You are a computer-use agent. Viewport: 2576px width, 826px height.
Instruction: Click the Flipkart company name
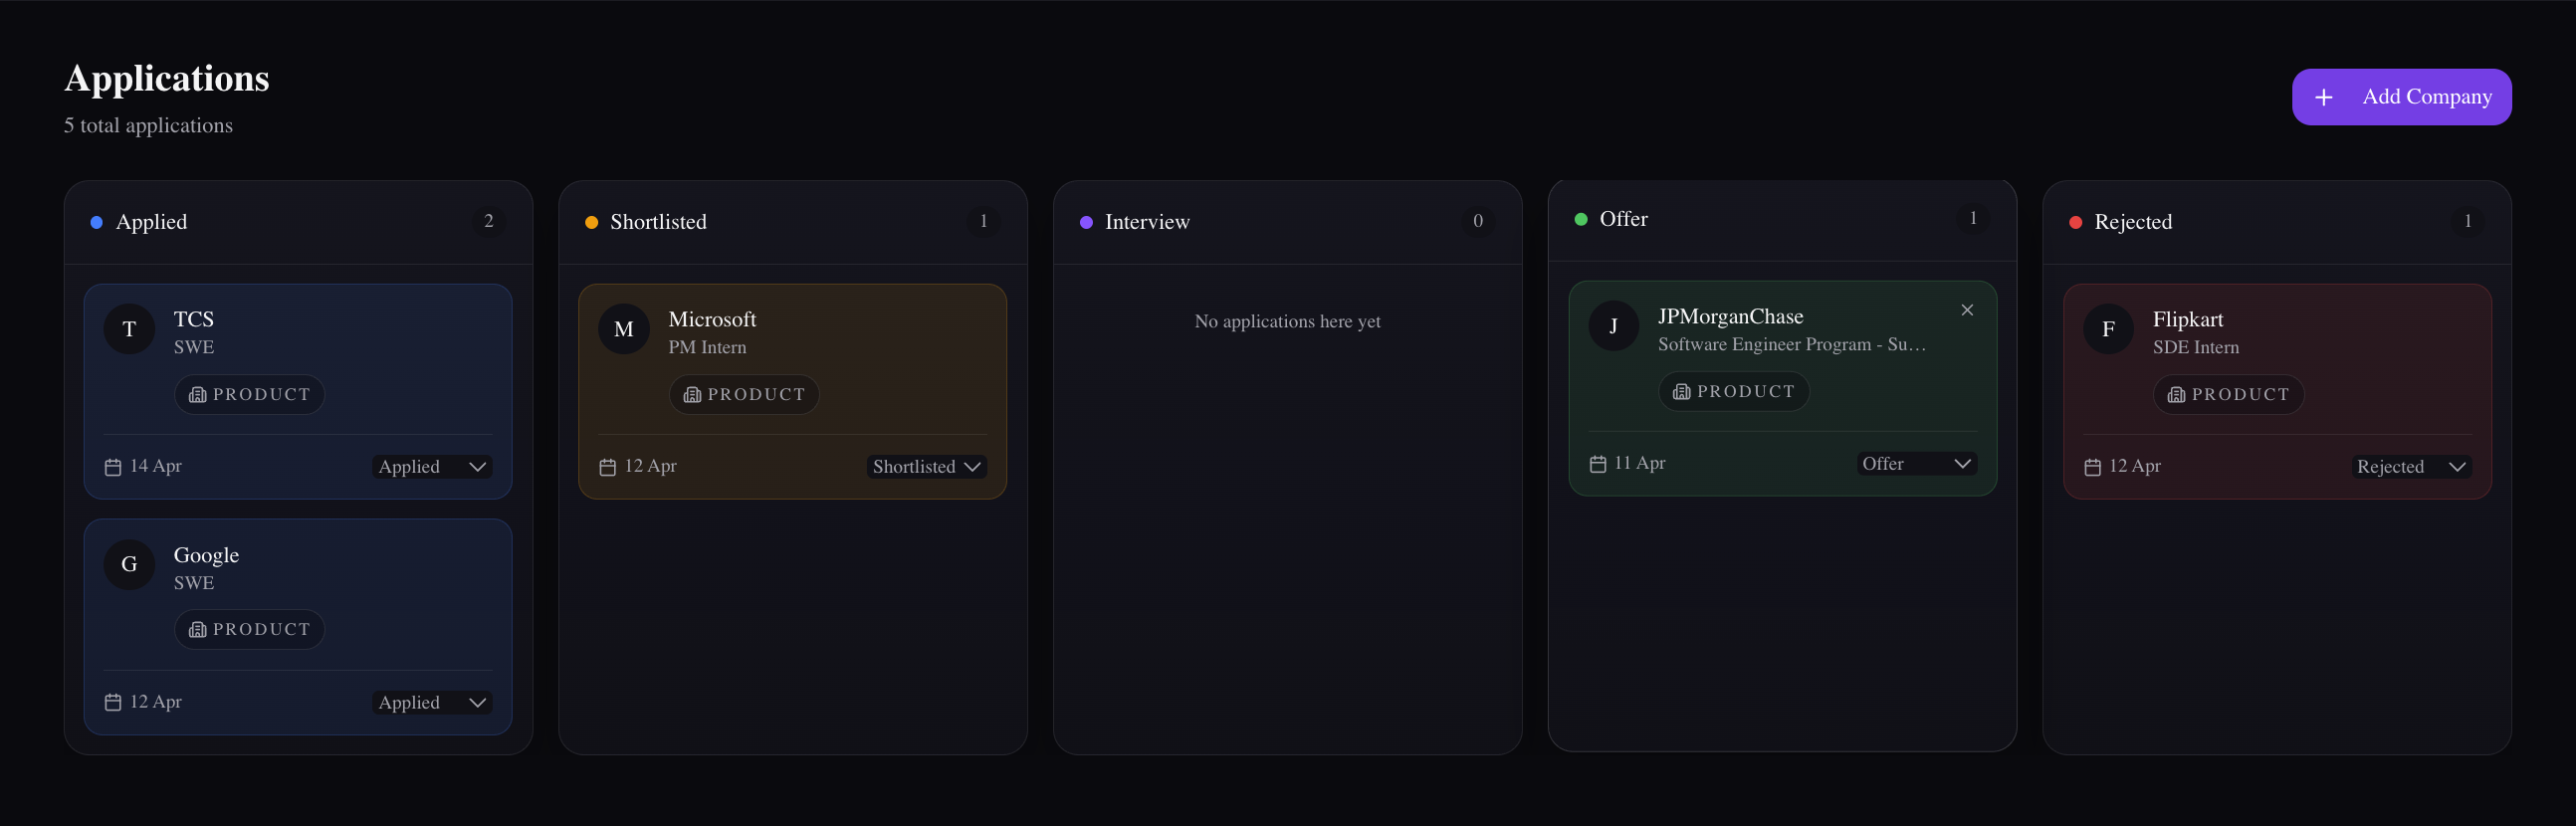click(2188, 319)
